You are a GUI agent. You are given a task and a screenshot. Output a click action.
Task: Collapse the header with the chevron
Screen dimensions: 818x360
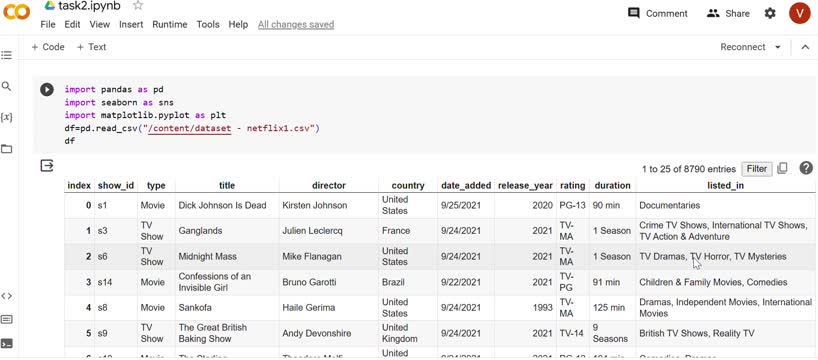805,47
